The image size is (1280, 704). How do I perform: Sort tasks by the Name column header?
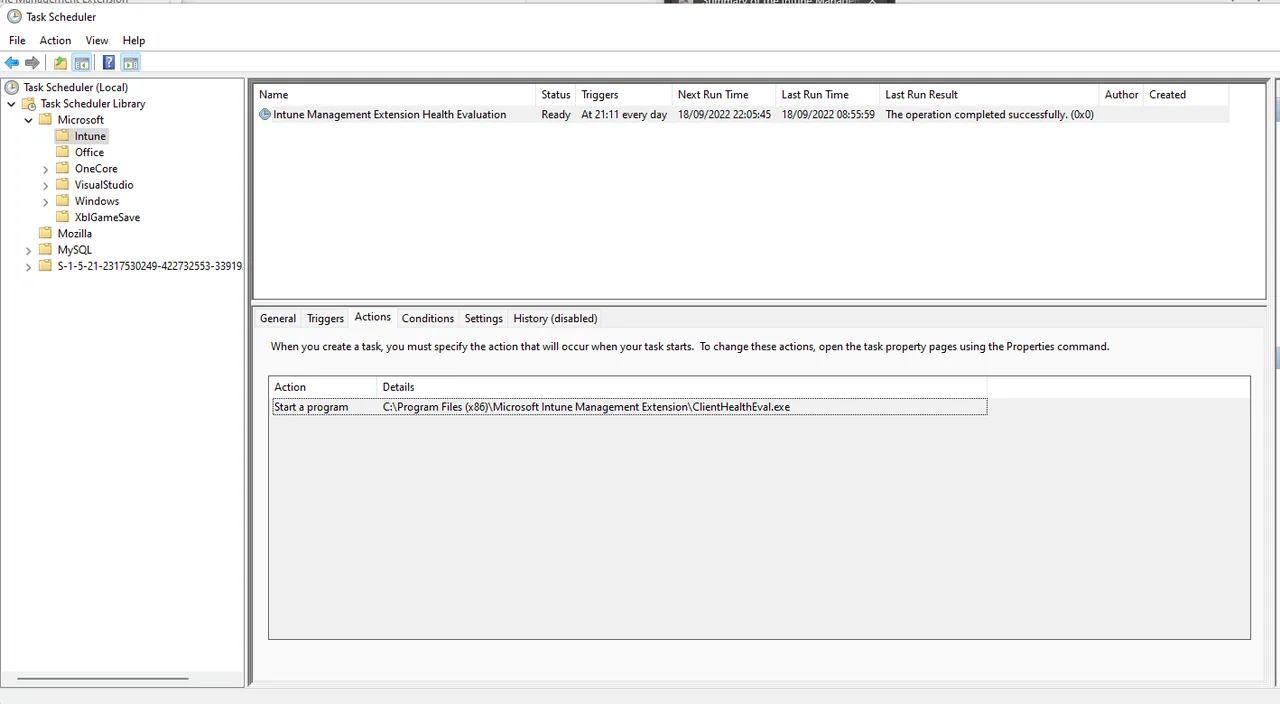[395, 95]
